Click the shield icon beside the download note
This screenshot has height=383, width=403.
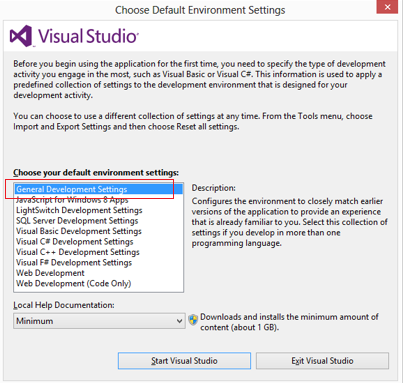tap(193, 320)
